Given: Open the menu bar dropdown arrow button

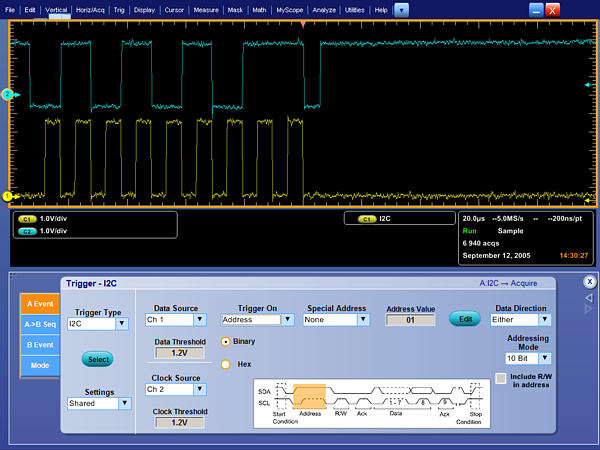Looking at the screenshot, I should pos(401,9).
